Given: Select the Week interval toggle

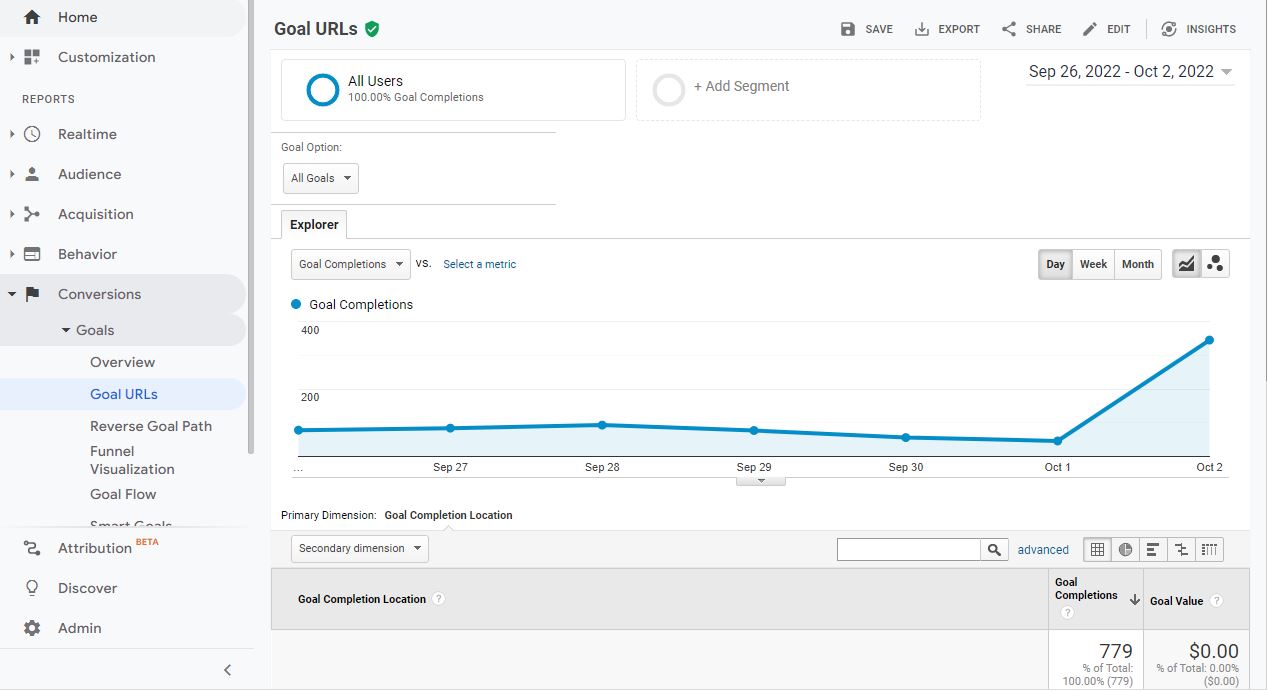Looking at the screenshot, I should tap(1093, 264).
